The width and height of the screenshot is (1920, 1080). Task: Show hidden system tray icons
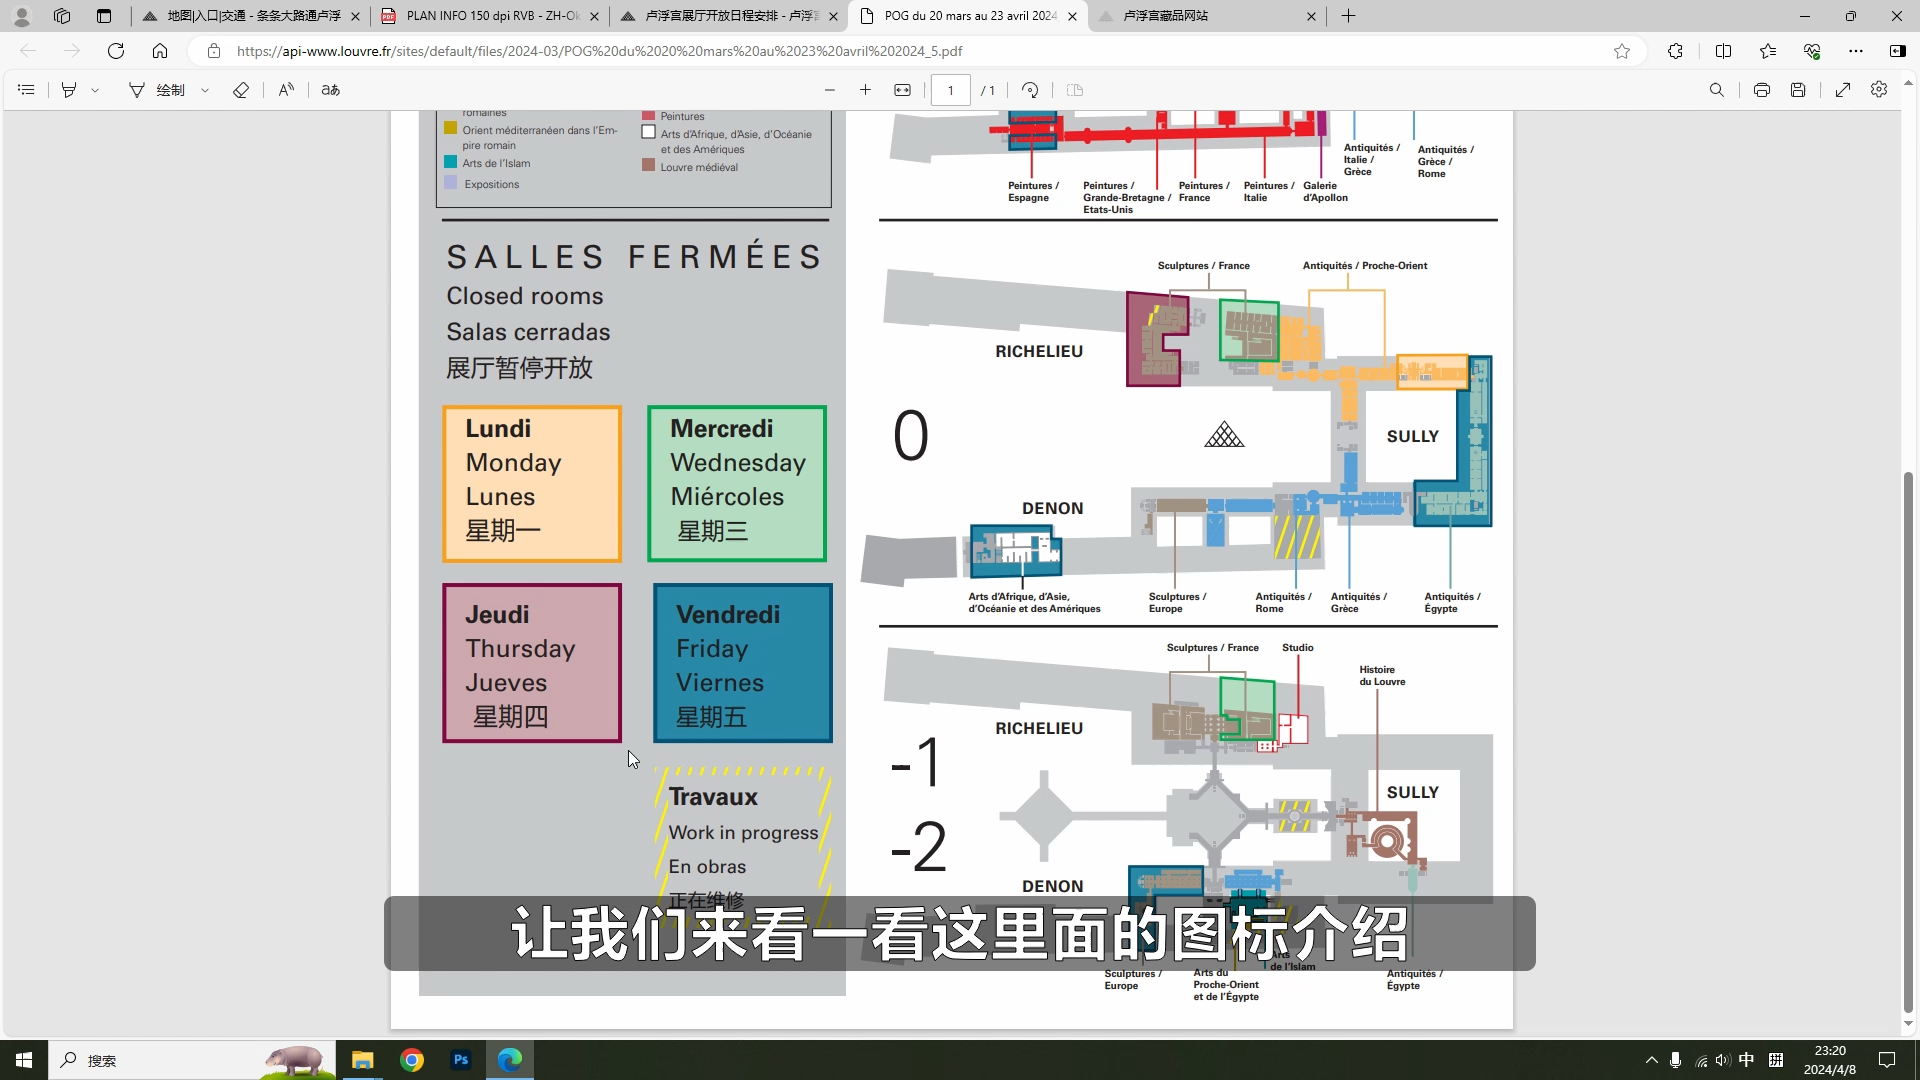[1652, 1060]
